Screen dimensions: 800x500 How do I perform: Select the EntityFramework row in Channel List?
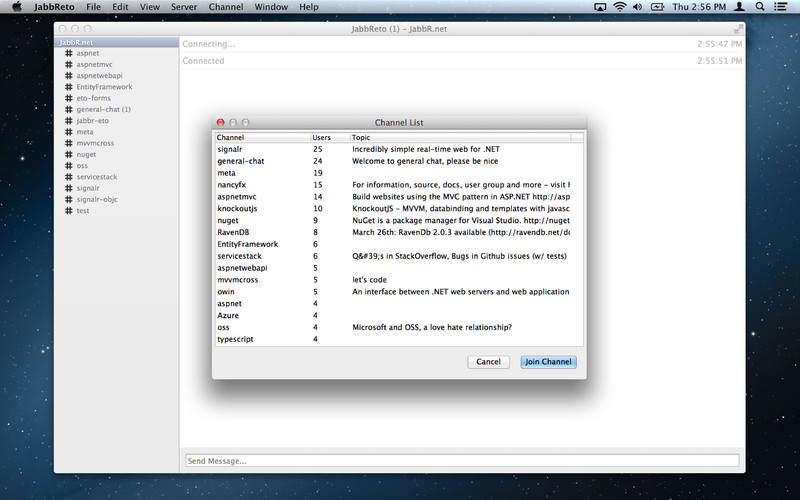point(399,244)
